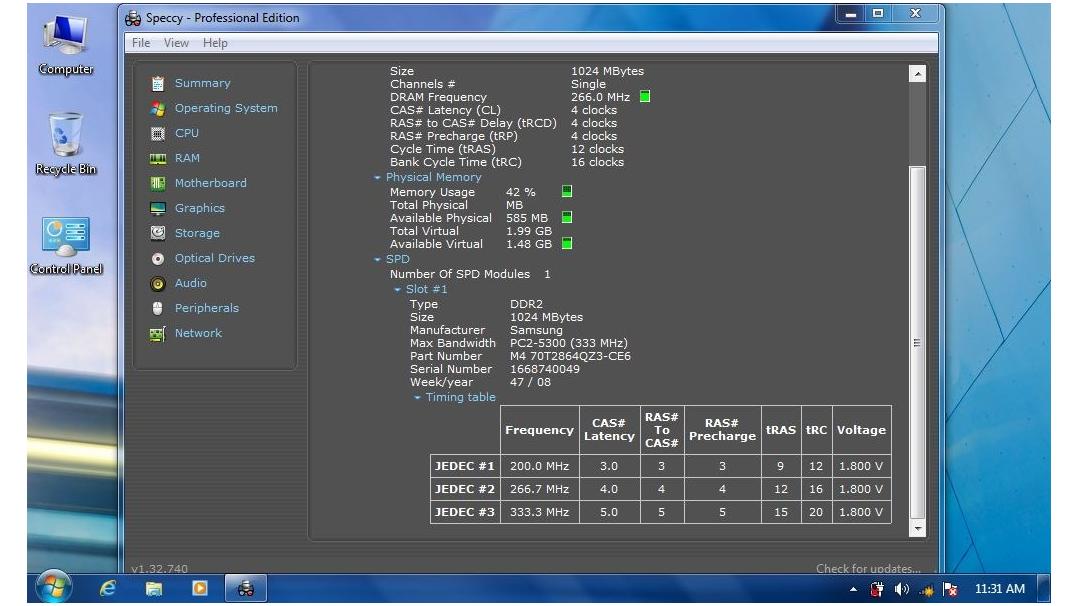Image resolution: width=1078 pixels, height=606 pixels.
Task: Toggle the green Memory Usage tray indicator
Action: (x=567, y=191)
